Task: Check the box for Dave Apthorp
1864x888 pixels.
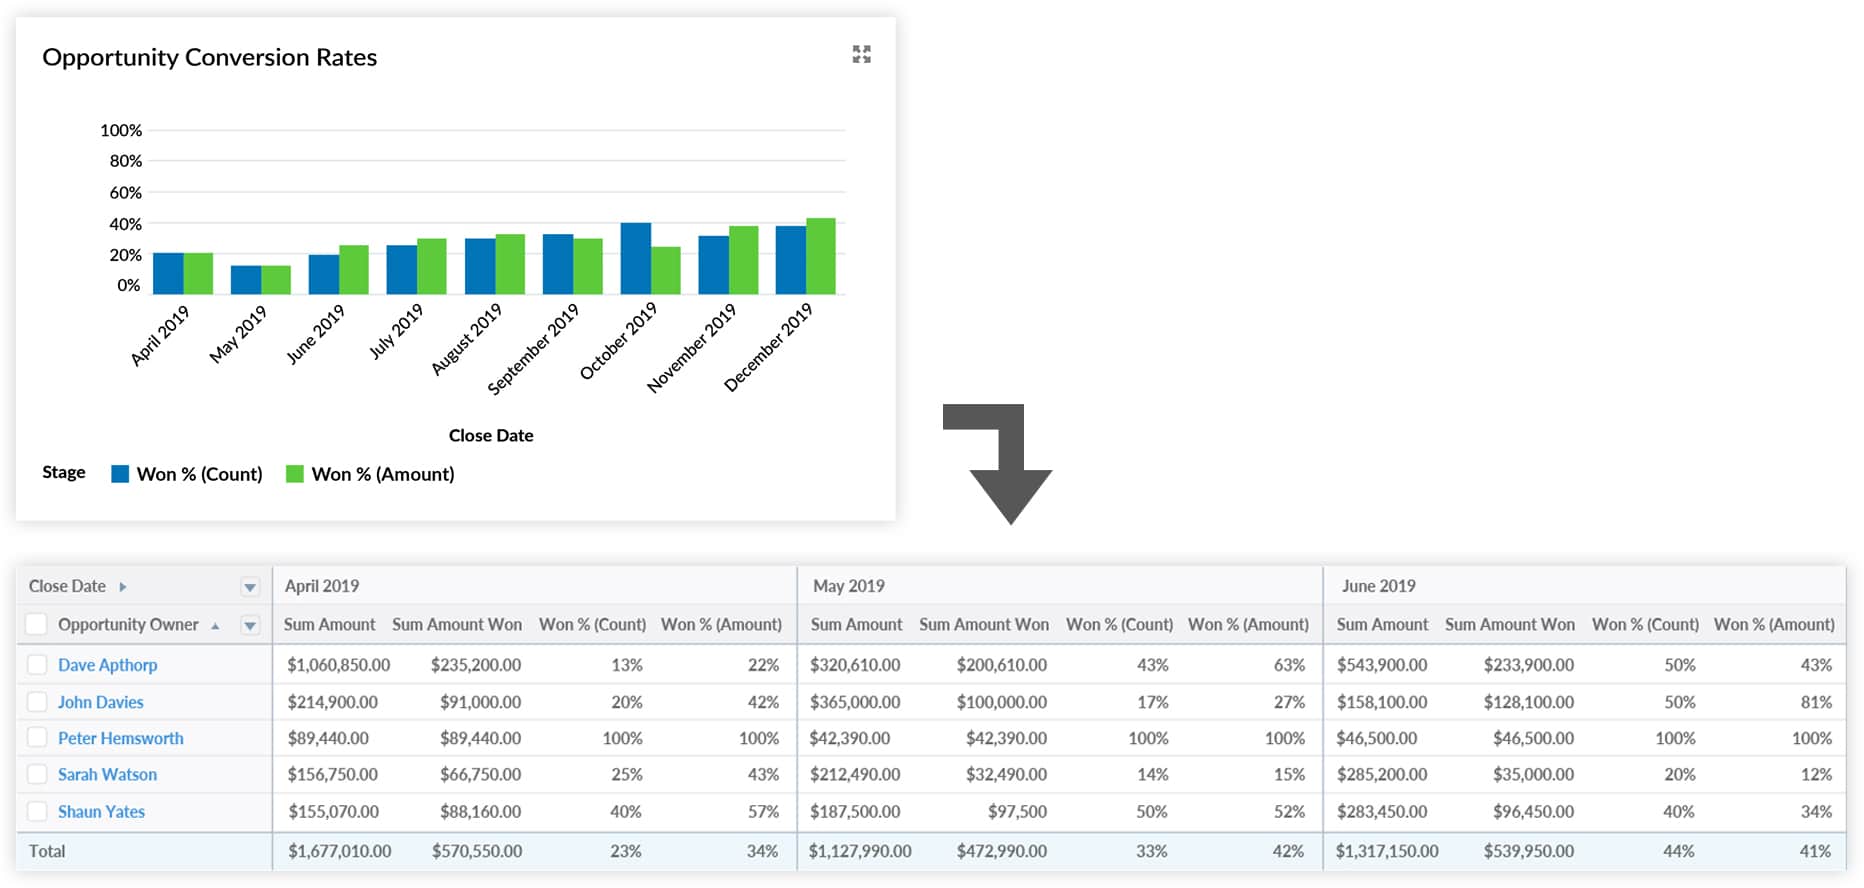Action: click(x=37, y=665)
